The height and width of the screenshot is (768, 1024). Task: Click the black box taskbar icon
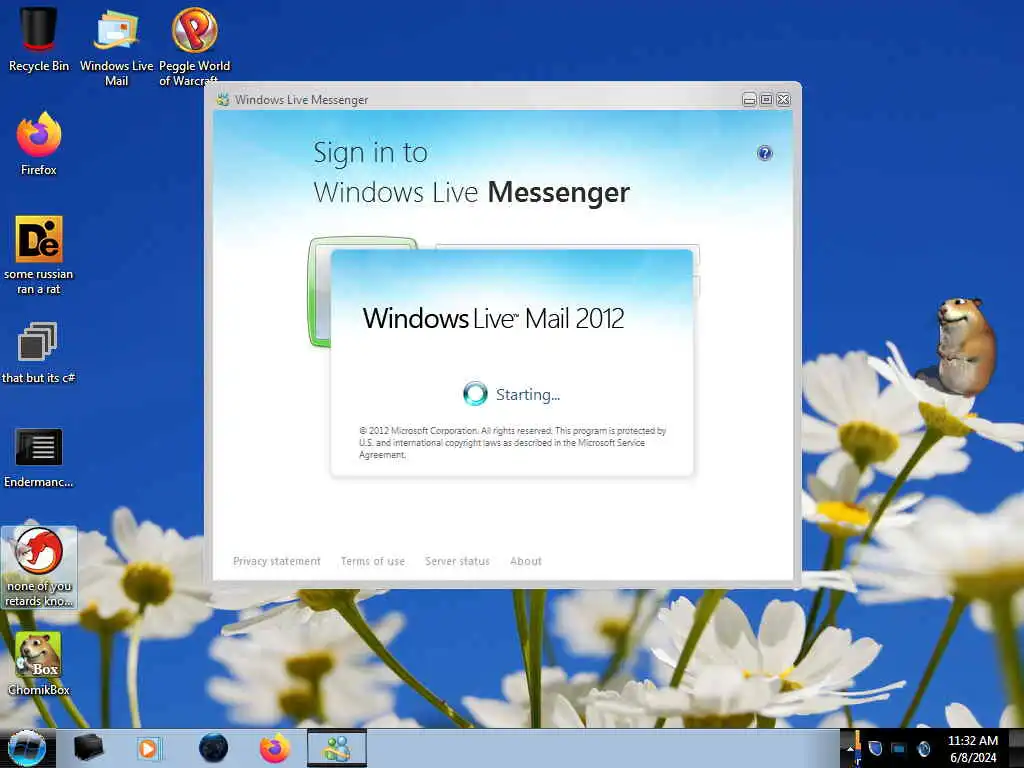88,748
